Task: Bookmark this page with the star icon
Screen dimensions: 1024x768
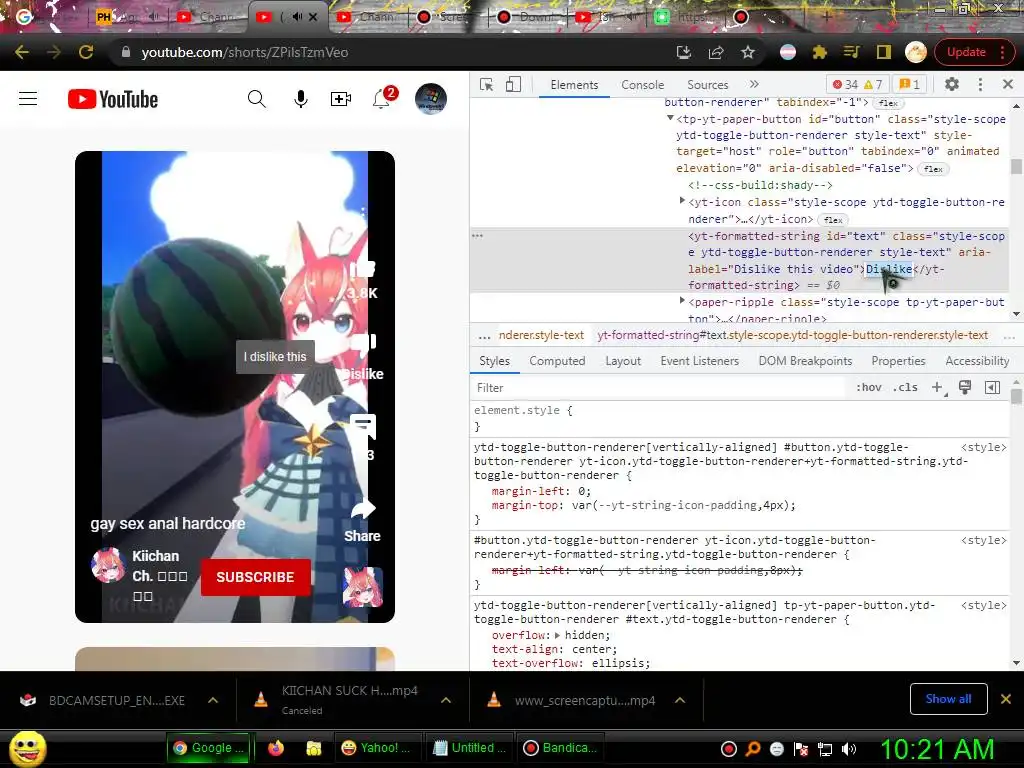Action: [x=748, y=52]
